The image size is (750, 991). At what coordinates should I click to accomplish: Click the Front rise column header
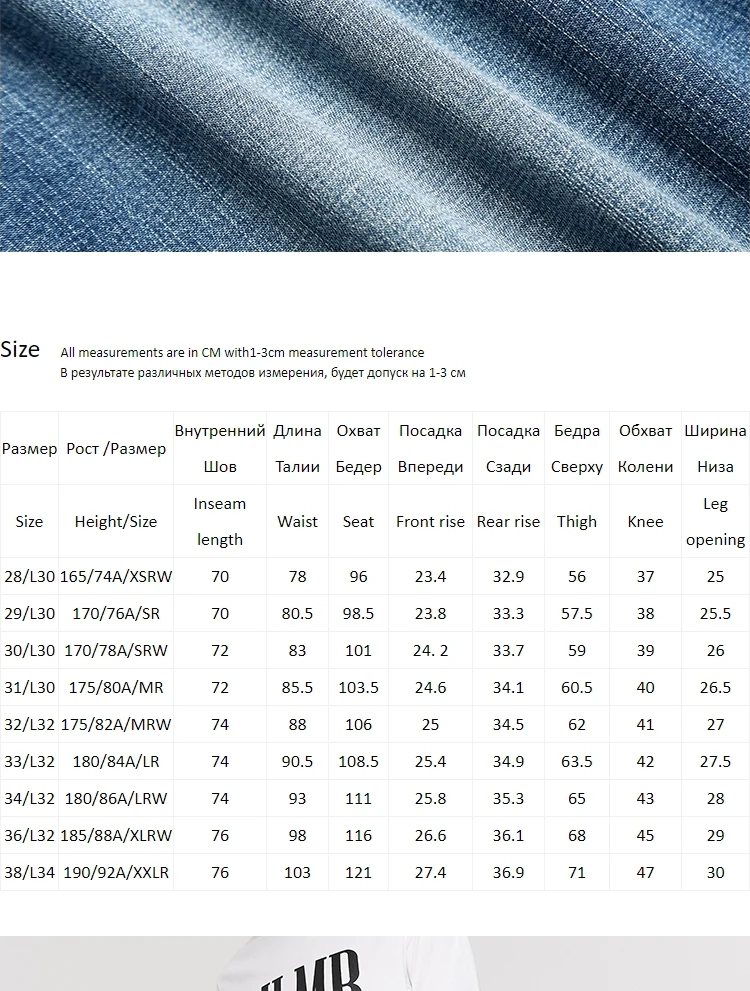click(430, 521)
